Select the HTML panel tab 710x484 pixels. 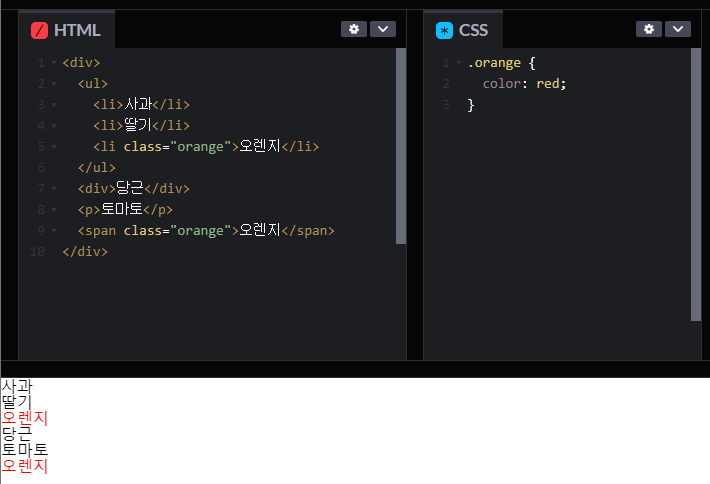point(67,30)
